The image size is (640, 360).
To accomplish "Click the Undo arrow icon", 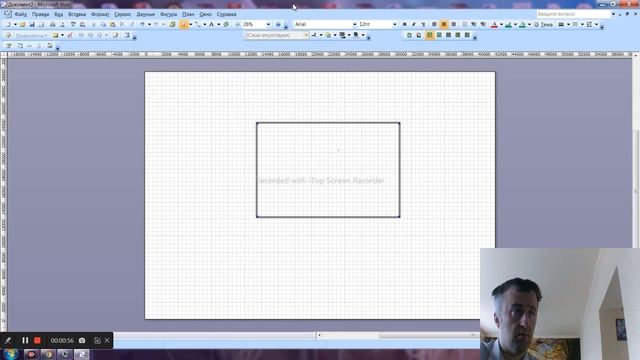I will pyautogui.click(x=142, y=24).
